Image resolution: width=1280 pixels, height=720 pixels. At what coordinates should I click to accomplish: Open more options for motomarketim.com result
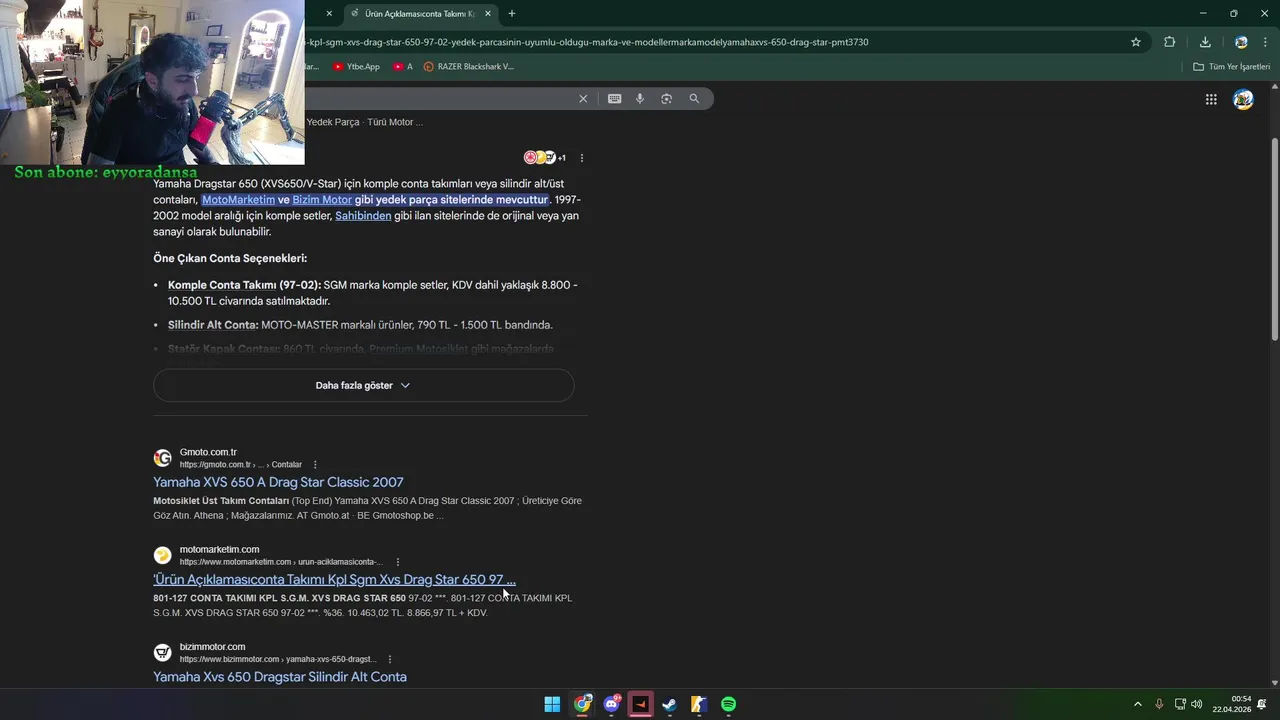(398, 561)
